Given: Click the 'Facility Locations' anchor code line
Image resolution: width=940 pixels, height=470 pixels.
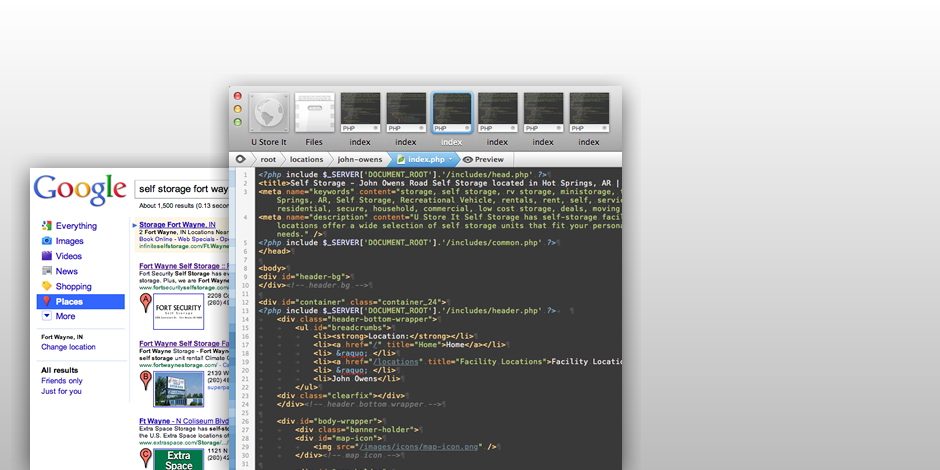Looking at the screenshot, I should point(466,361).
